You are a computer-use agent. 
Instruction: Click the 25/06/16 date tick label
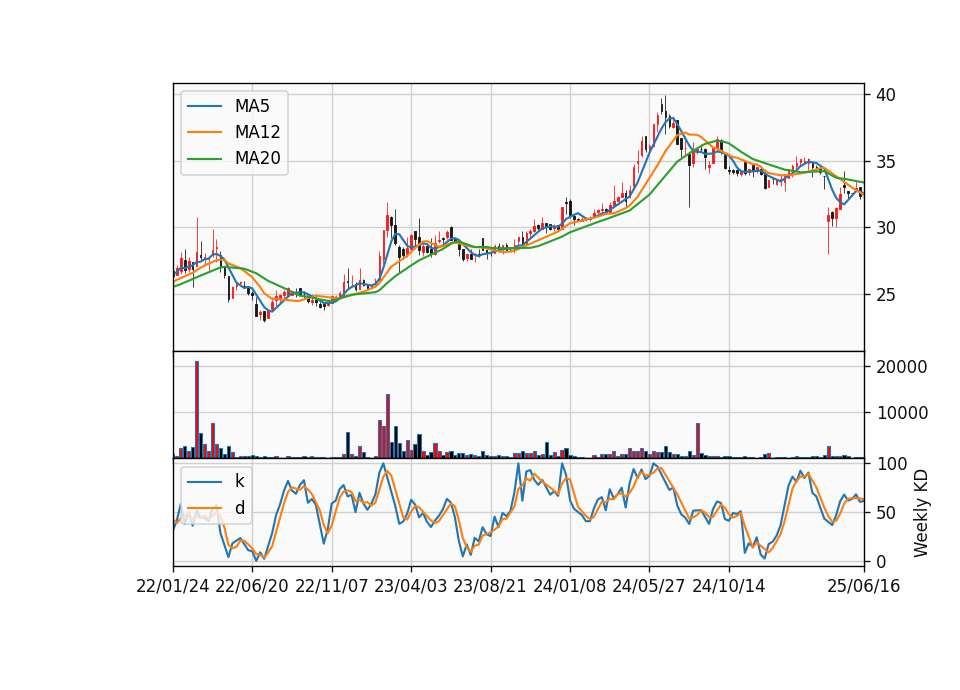(x=864, y=586)
